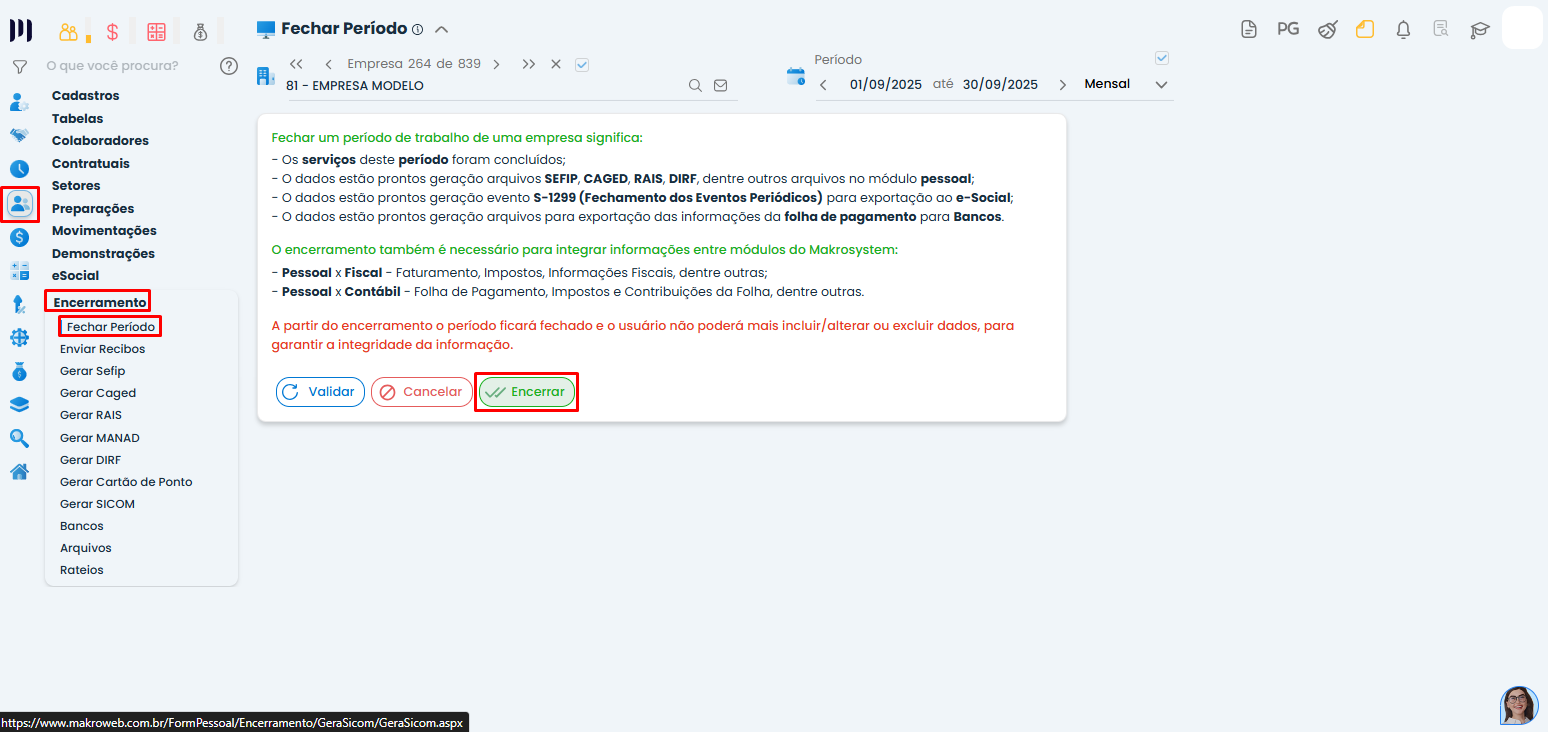Image resolution: width=1548 pixels, height=732 pixels.
Task: Open notifications bell icon
Action: coord(1403,29)
